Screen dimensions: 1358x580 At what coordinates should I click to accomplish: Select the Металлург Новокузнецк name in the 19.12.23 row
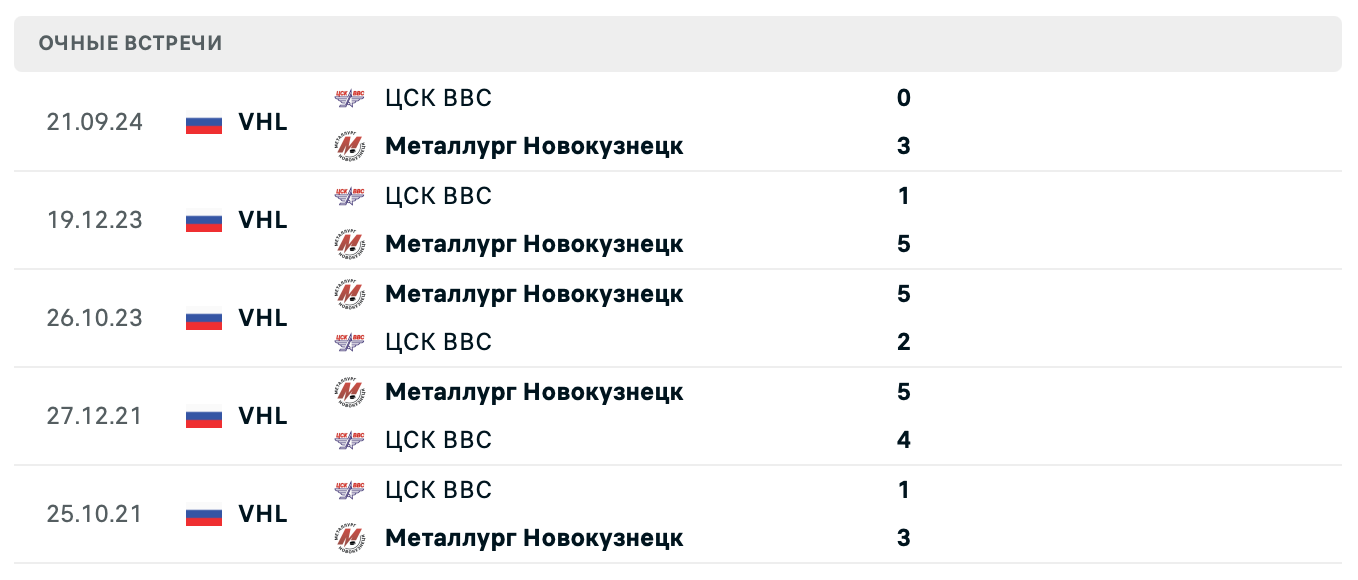pyautogui.click(x=535, y=244)
